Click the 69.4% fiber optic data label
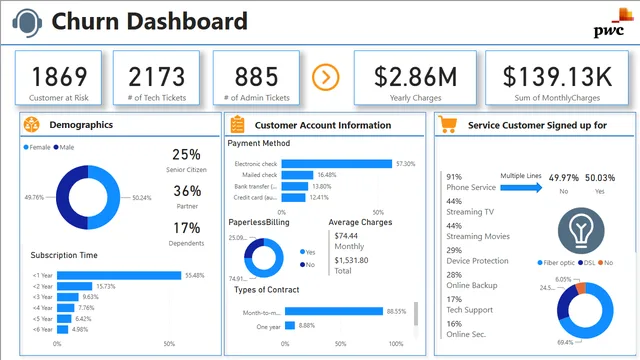The image size is (640, 360). pos(565,342)
